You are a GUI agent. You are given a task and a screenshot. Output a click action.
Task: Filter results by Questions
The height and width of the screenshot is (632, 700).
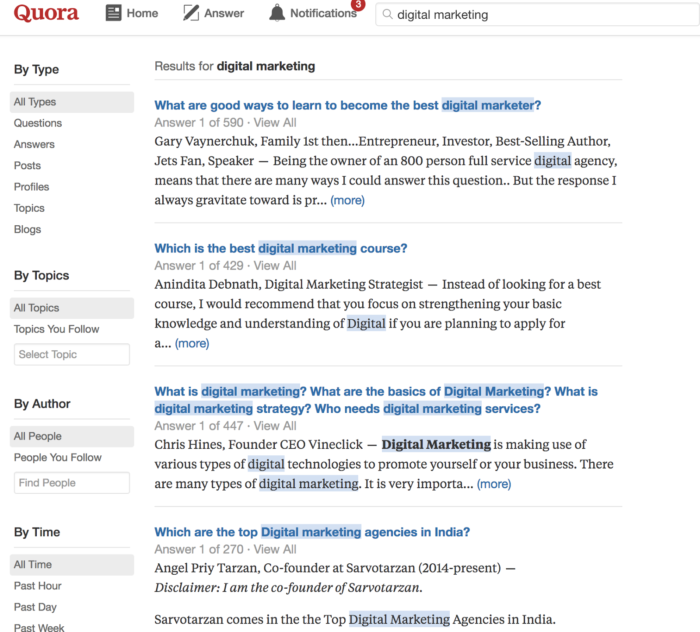point(38,123)
